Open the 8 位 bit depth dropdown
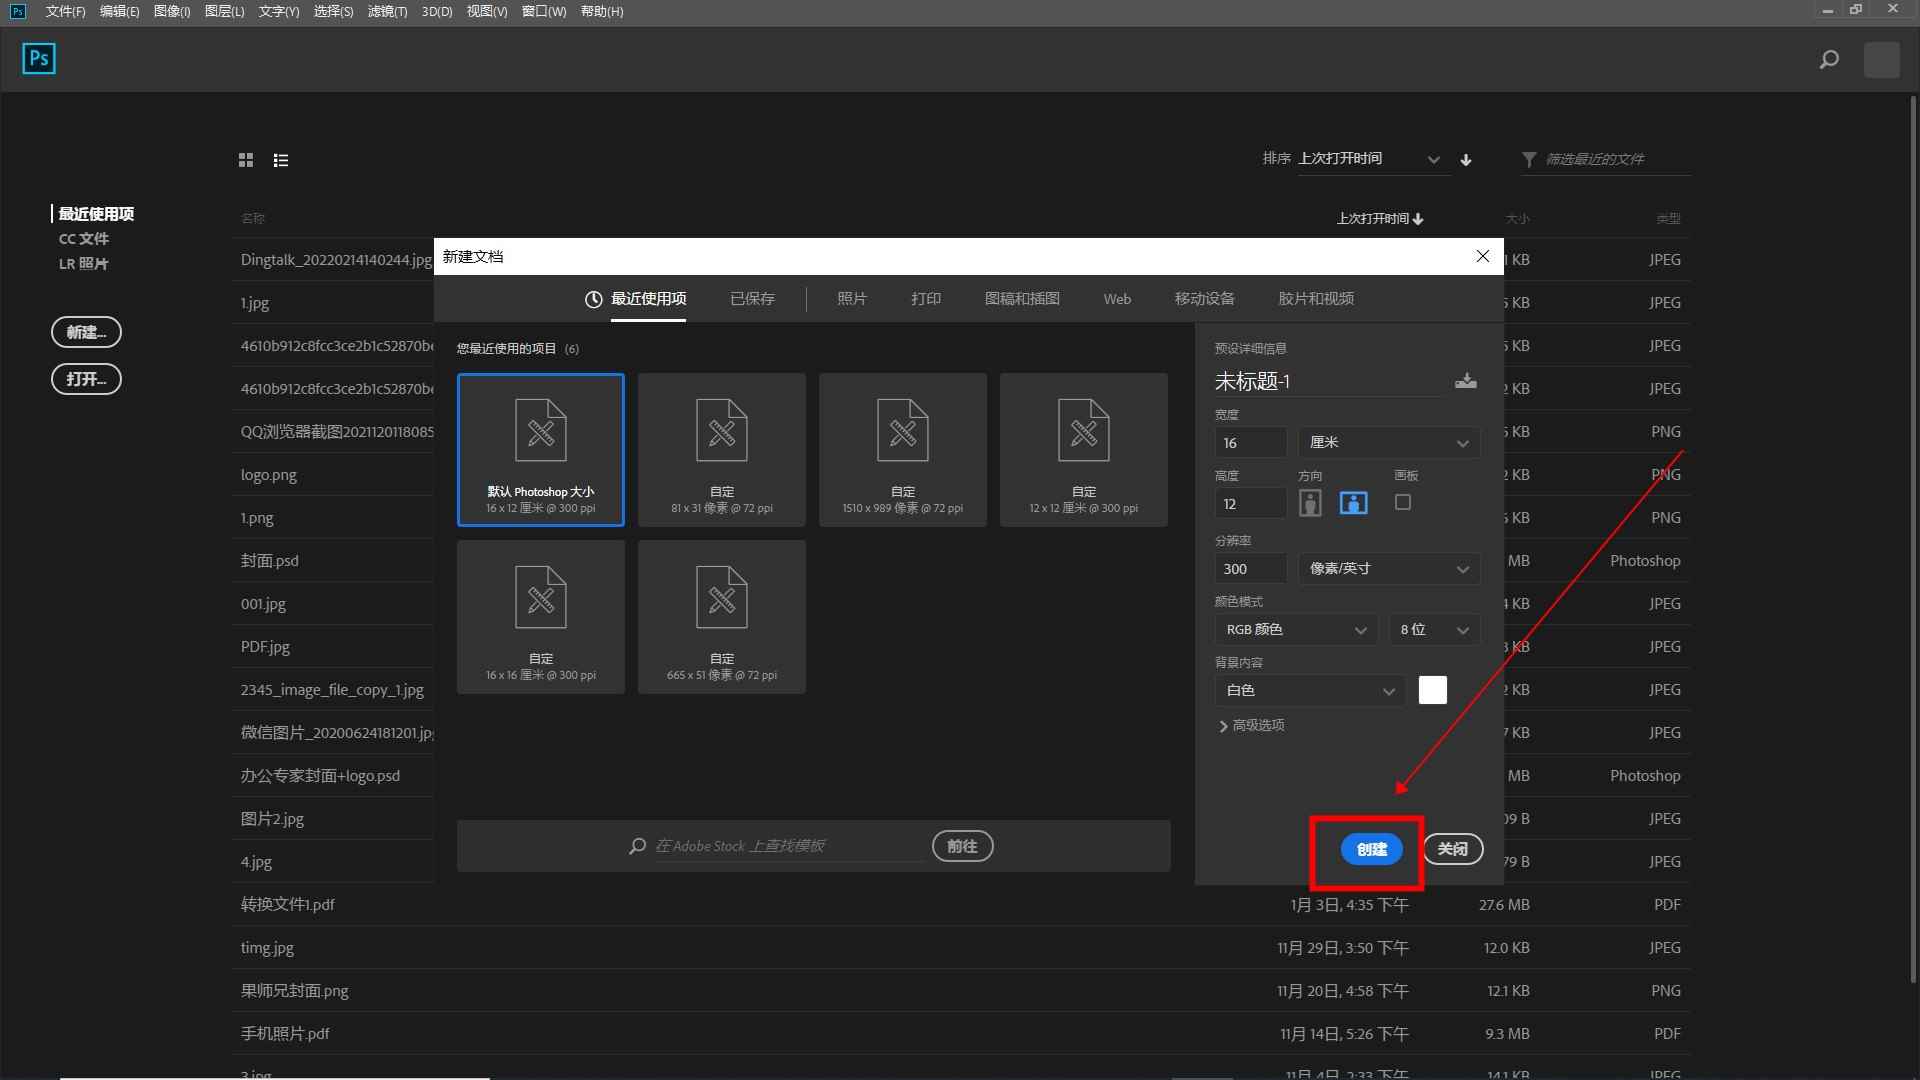The height and width of the screenshot is (1080, 1920). pyautogui.click(x=1434, y=630)
